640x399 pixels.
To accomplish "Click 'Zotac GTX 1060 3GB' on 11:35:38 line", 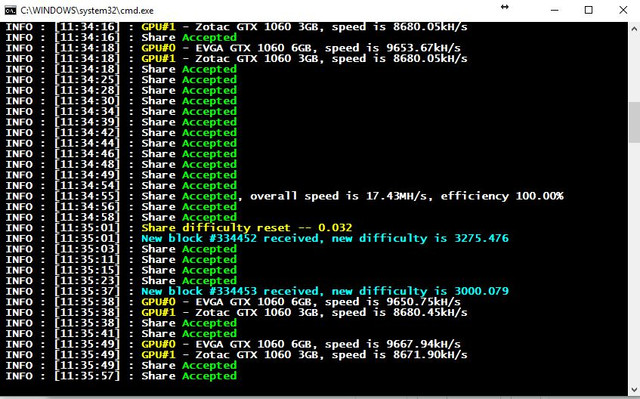I will [256, 313].
